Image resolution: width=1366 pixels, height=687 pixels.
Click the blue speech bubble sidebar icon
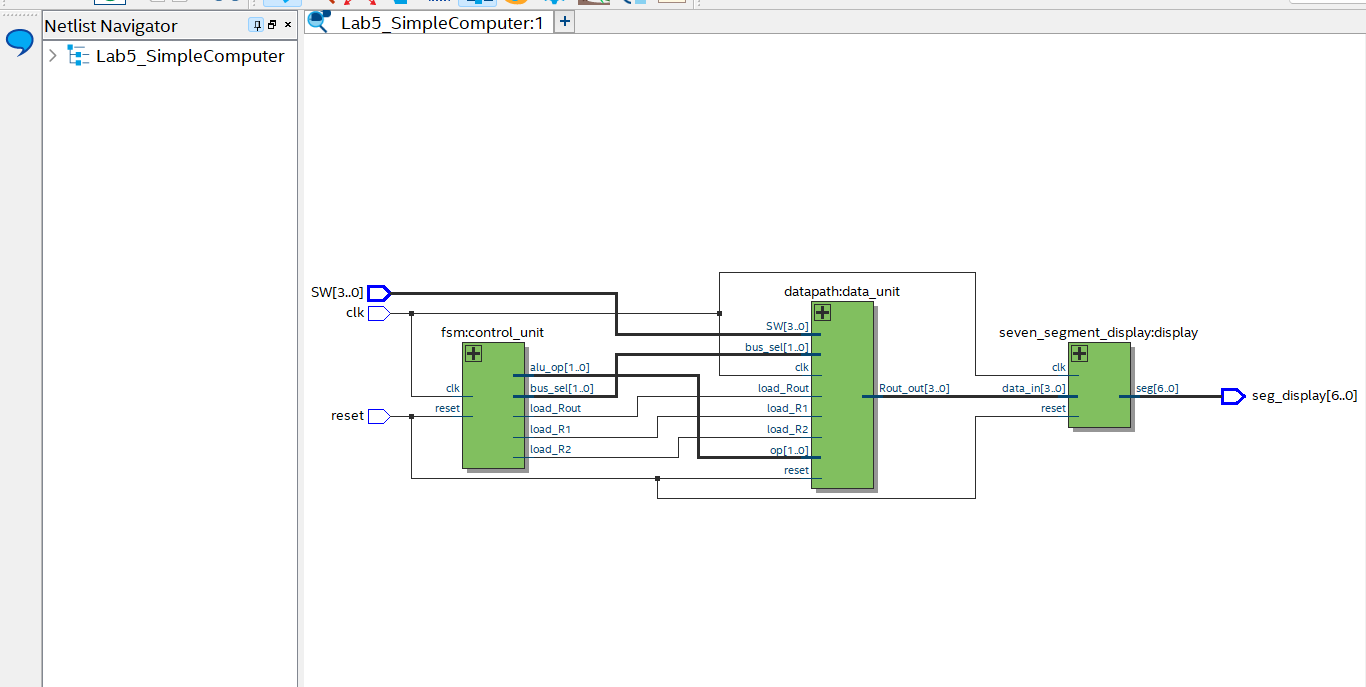(x=20, y=43)
